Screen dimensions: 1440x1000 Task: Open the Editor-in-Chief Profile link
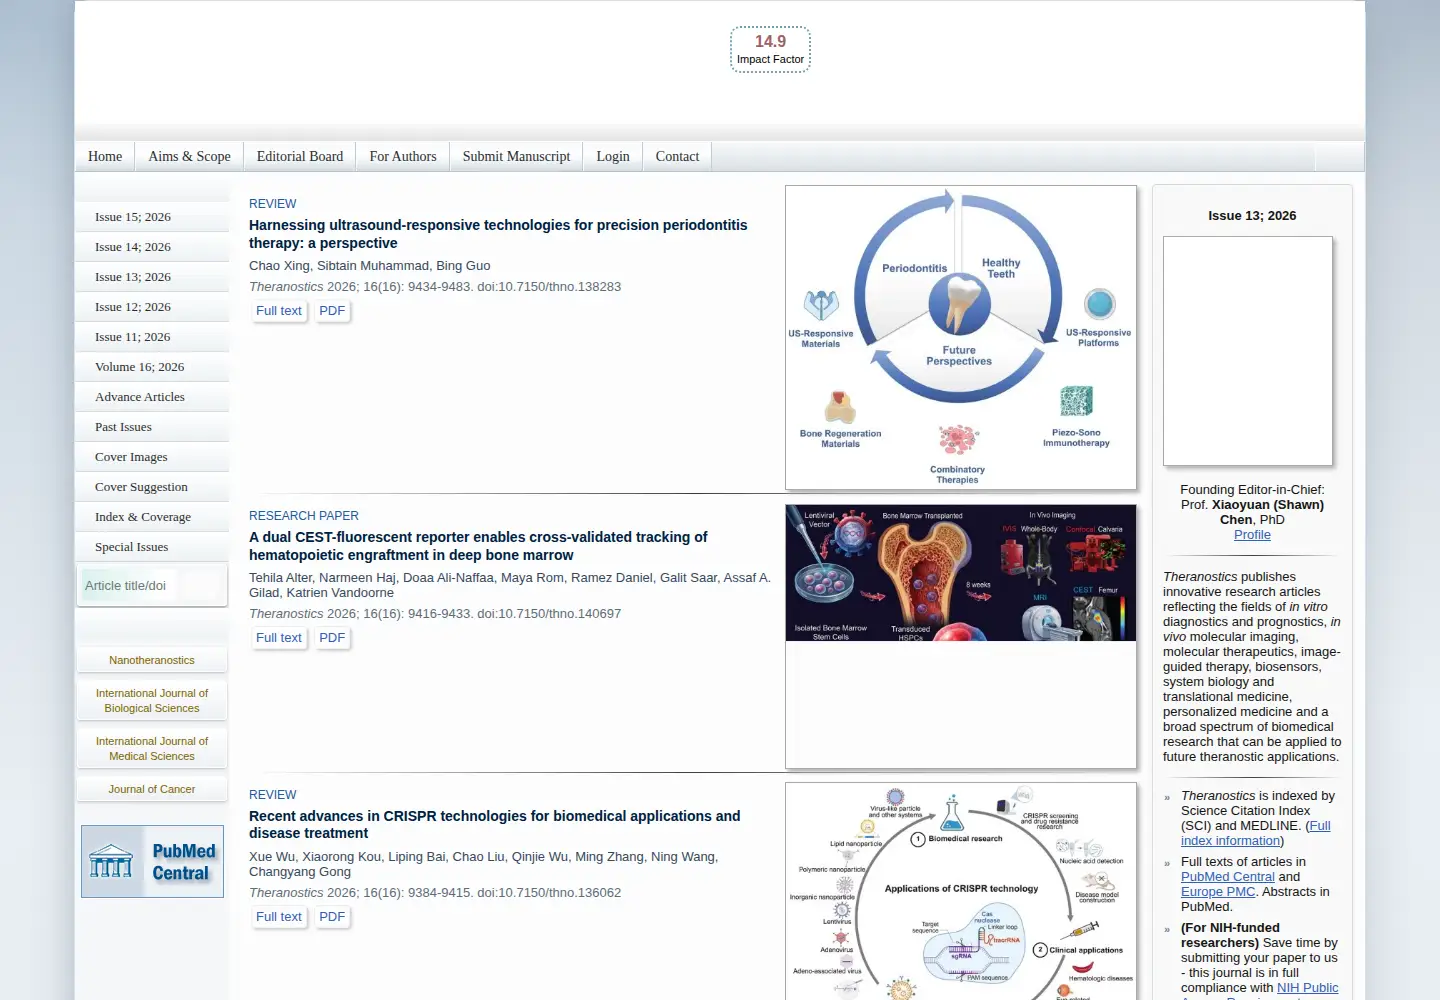[x=1252, y=535]
